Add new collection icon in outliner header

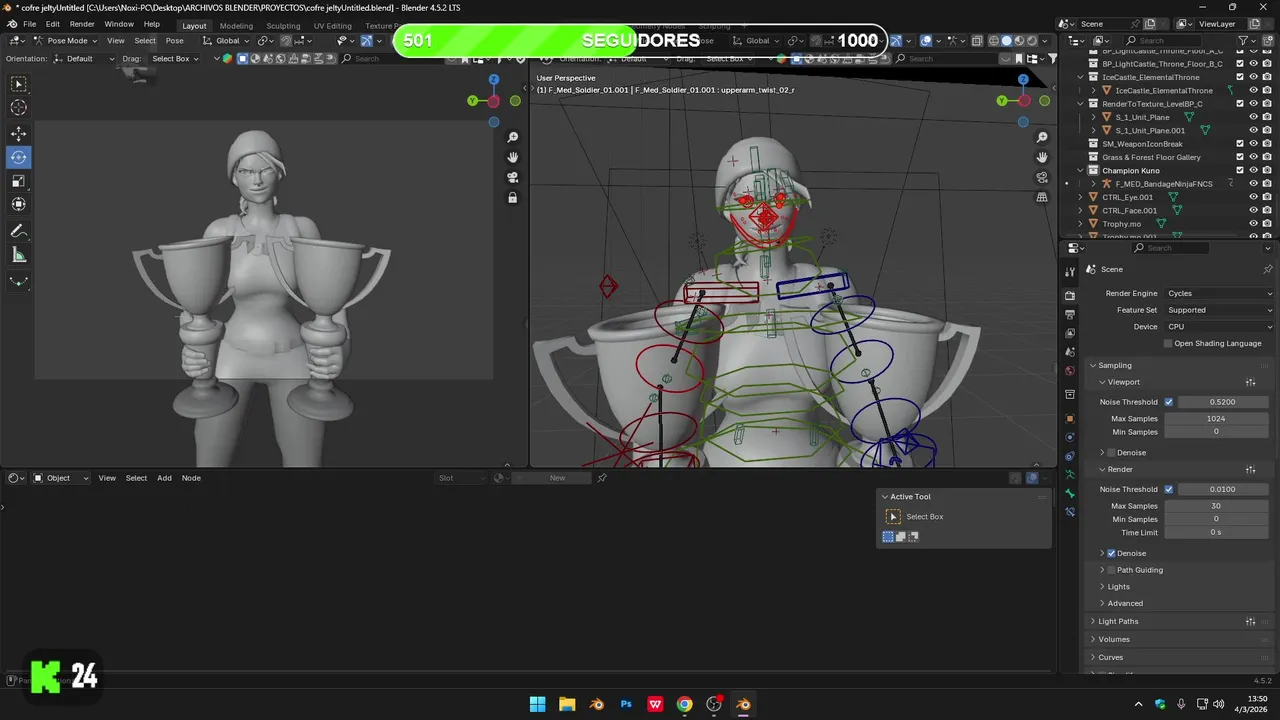coord(1268,41)
